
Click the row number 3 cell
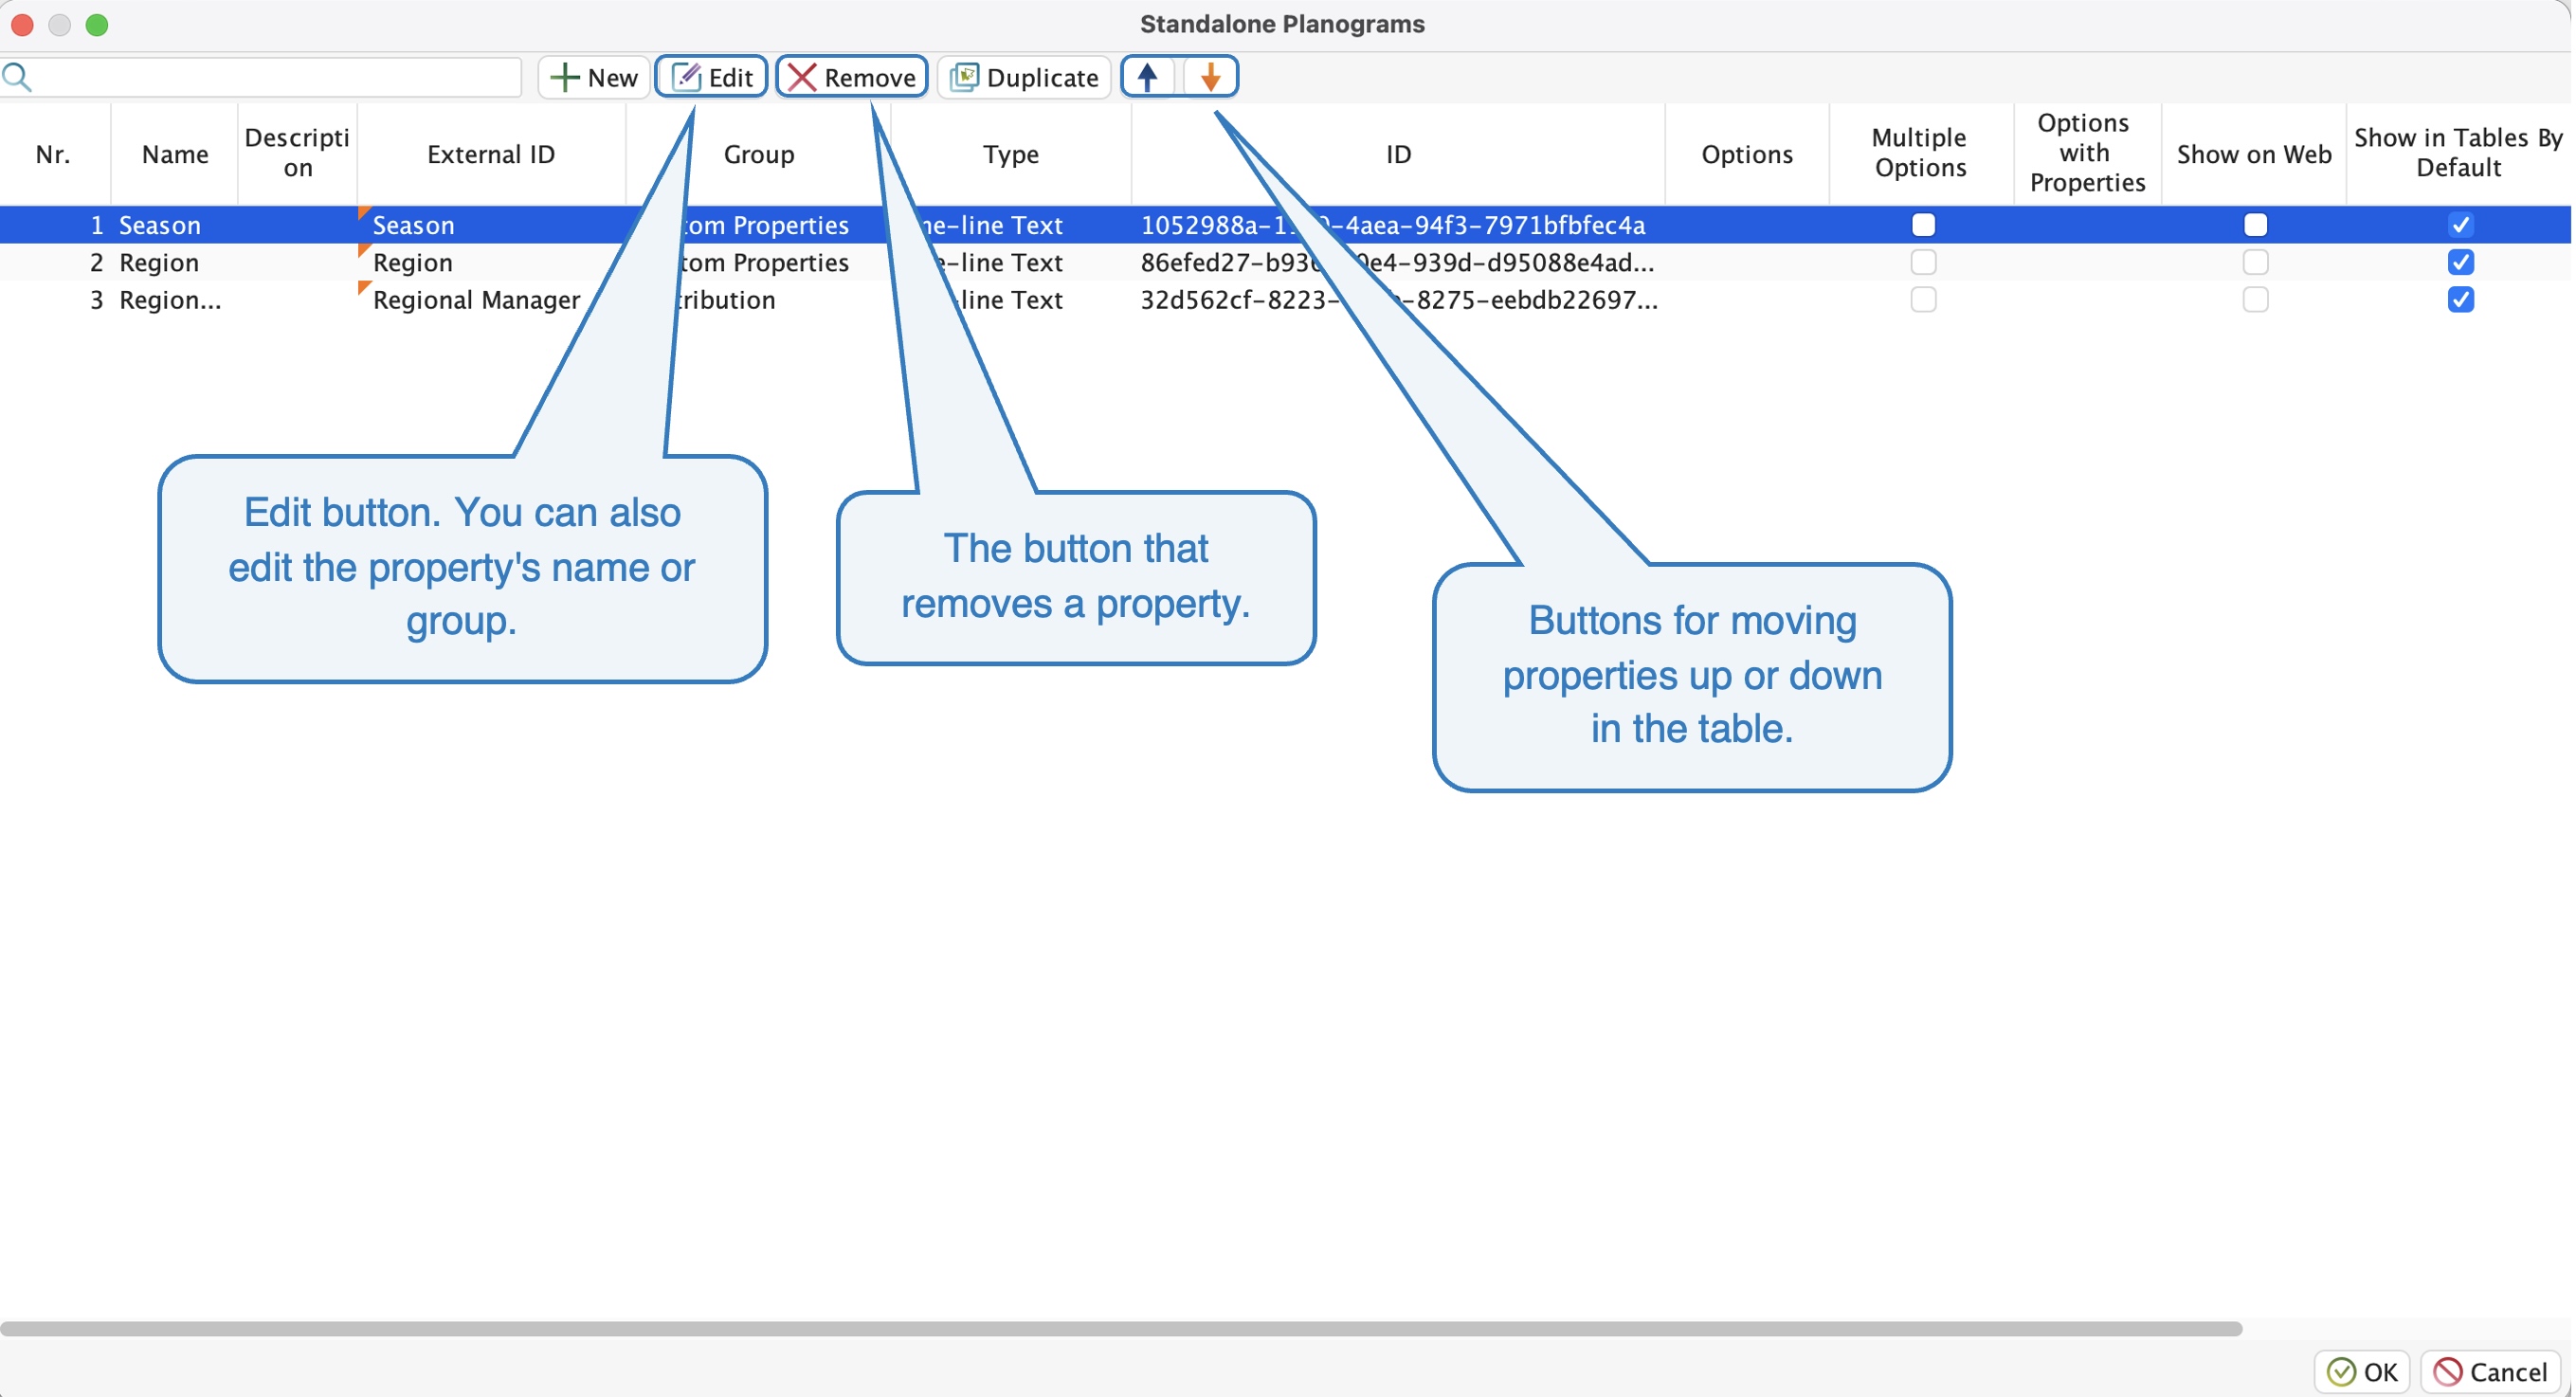54,299
